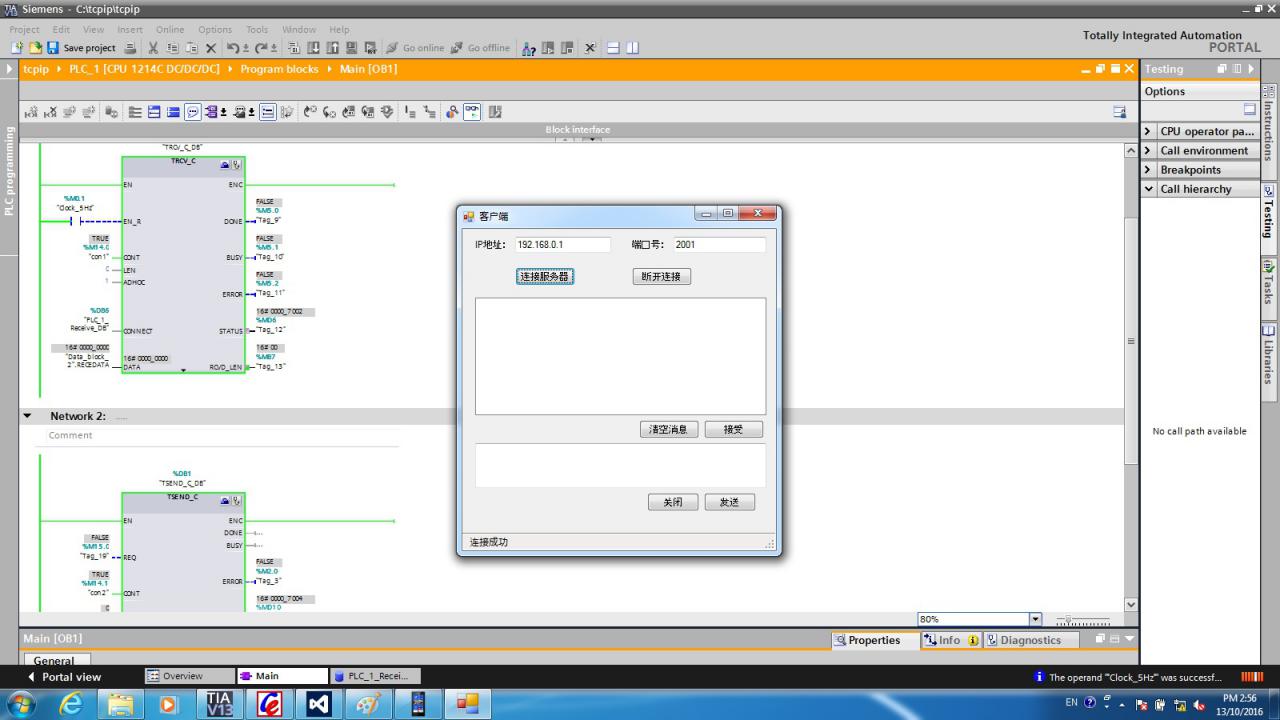Click the split editor vertically icon

tap(632, 48)
